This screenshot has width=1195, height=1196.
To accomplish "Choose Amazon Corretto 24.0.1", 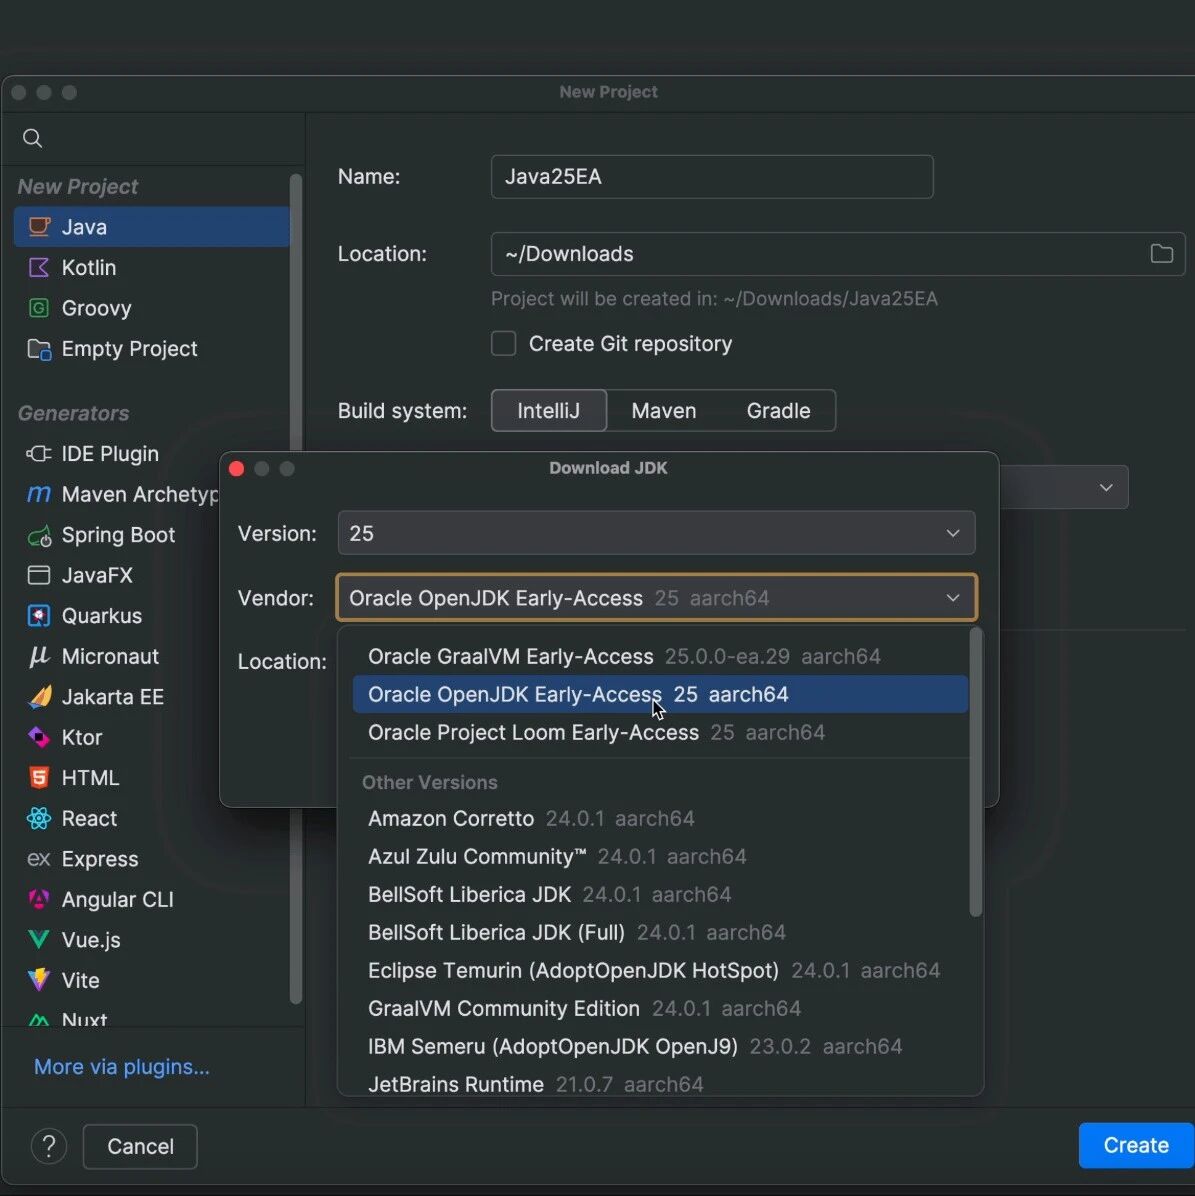I will (x=660, y=818).
